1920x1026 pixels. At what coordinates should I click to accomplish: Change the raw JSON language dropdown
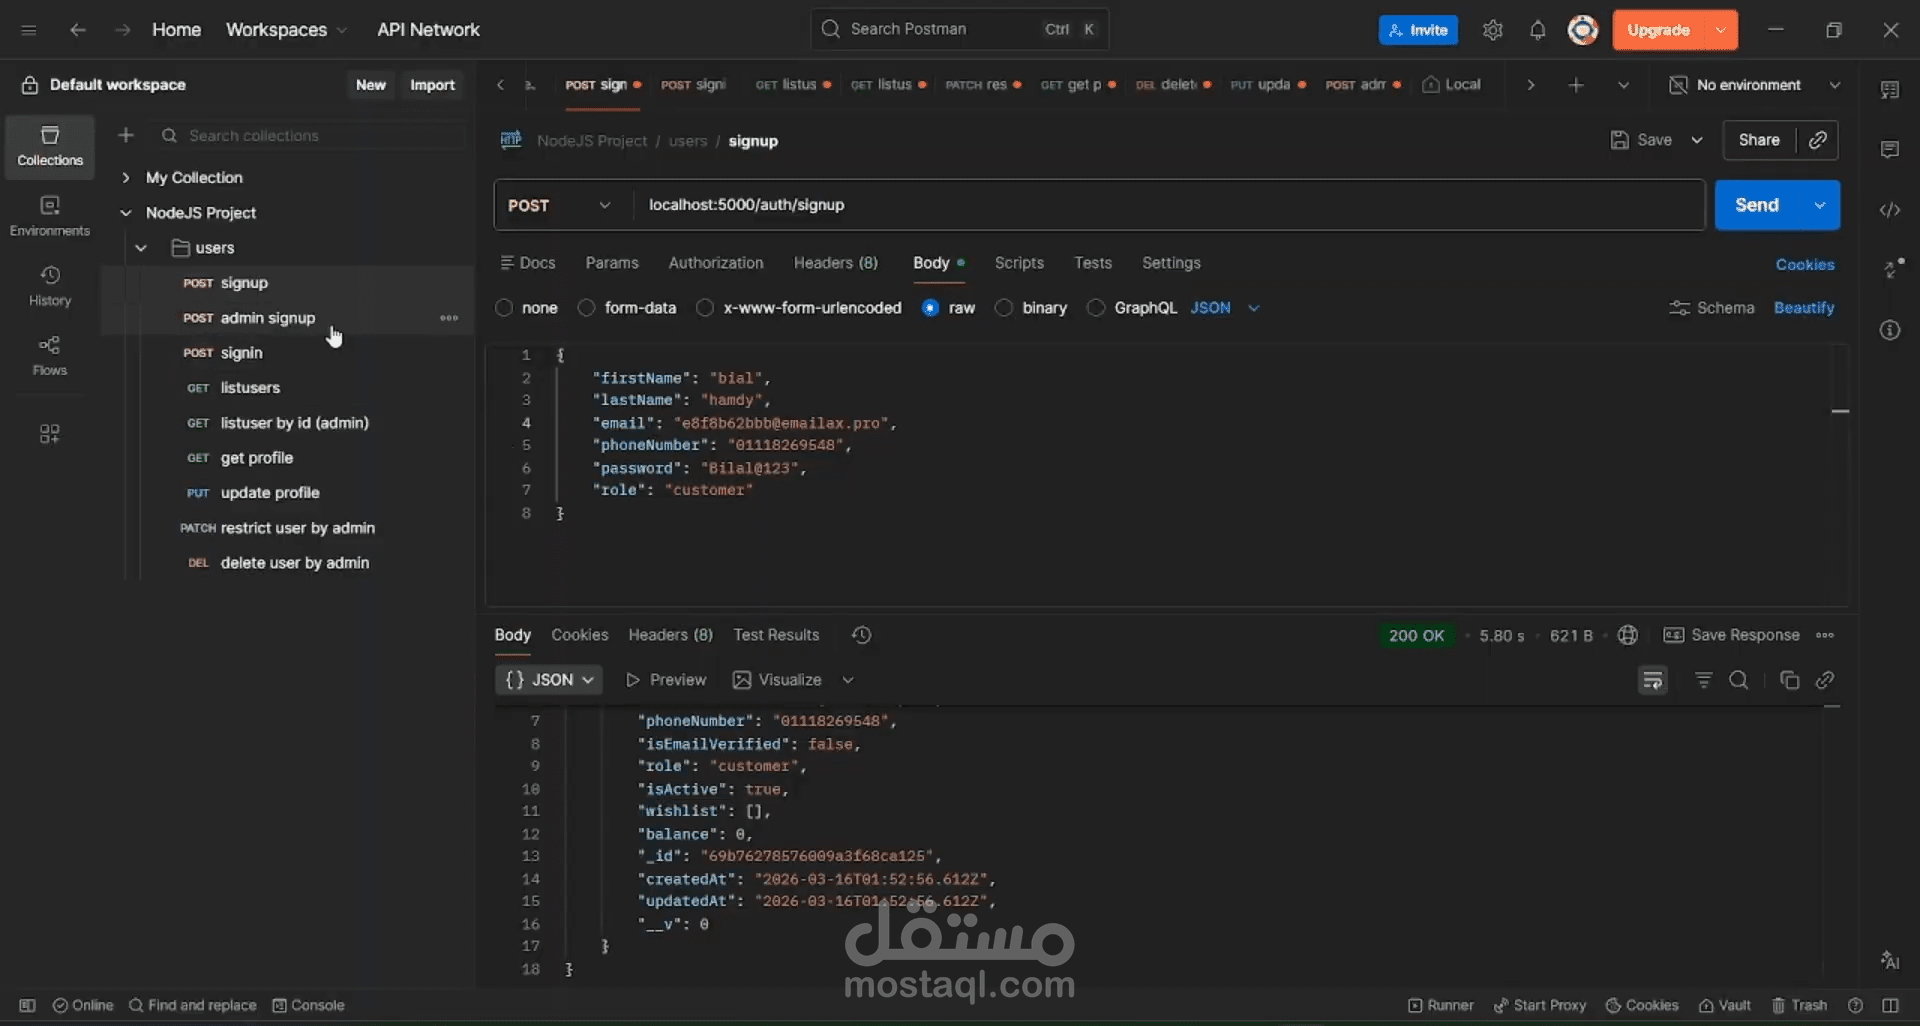[x=1224, y=308]
